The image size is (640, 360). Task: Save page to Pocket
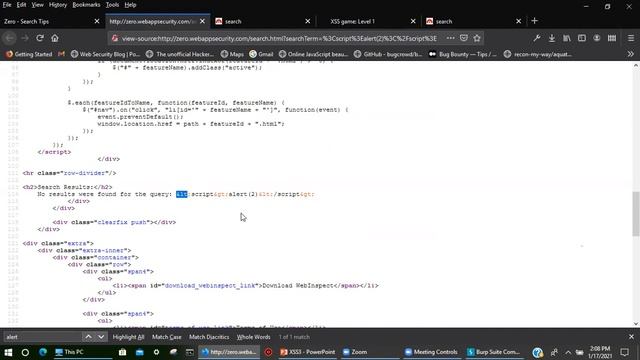point(464,38)
